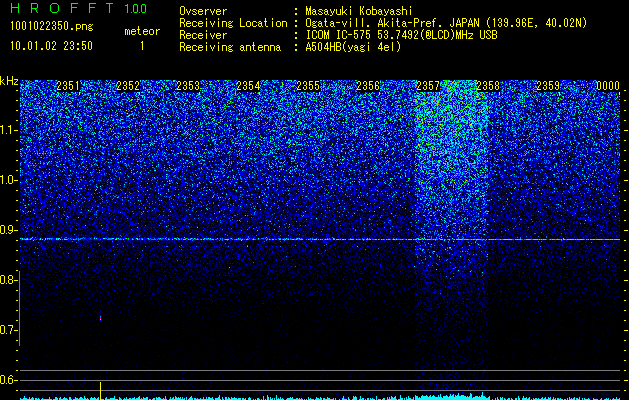Click the 'Receiving Location' label
Viewport: 629px width, 400px height.
tap(233, 23)
